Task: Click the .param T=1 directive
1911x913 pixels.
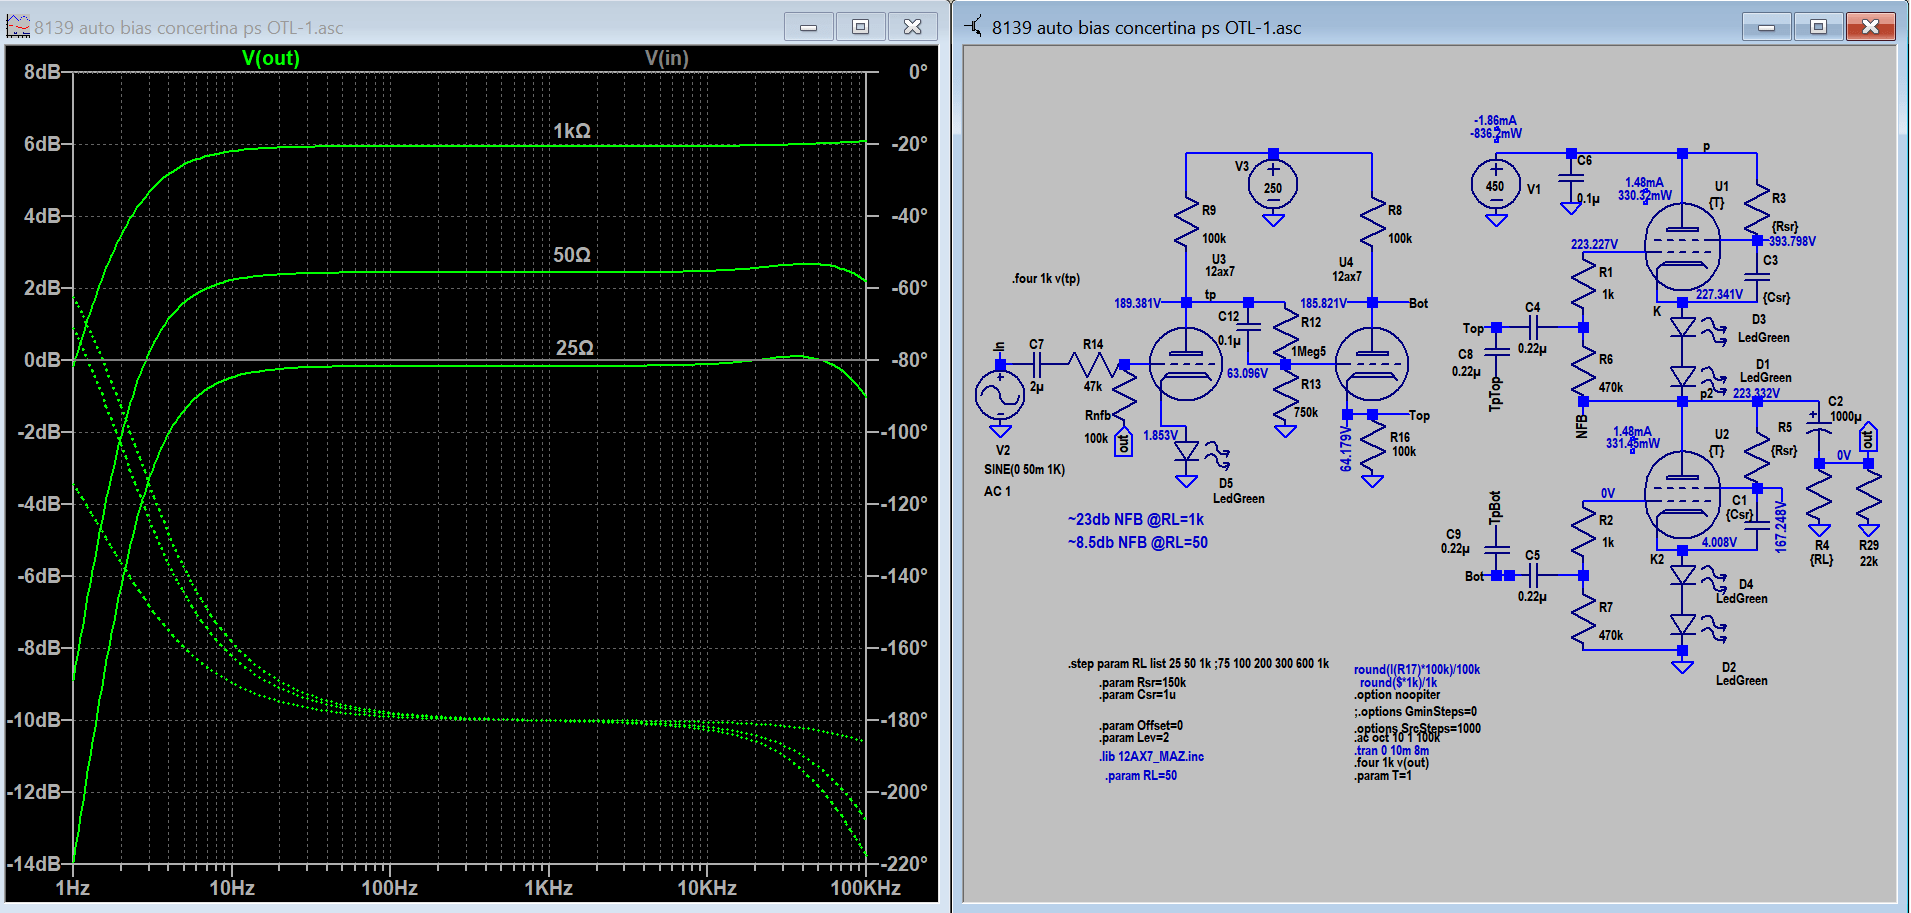Action: (x=1382, y=776)
